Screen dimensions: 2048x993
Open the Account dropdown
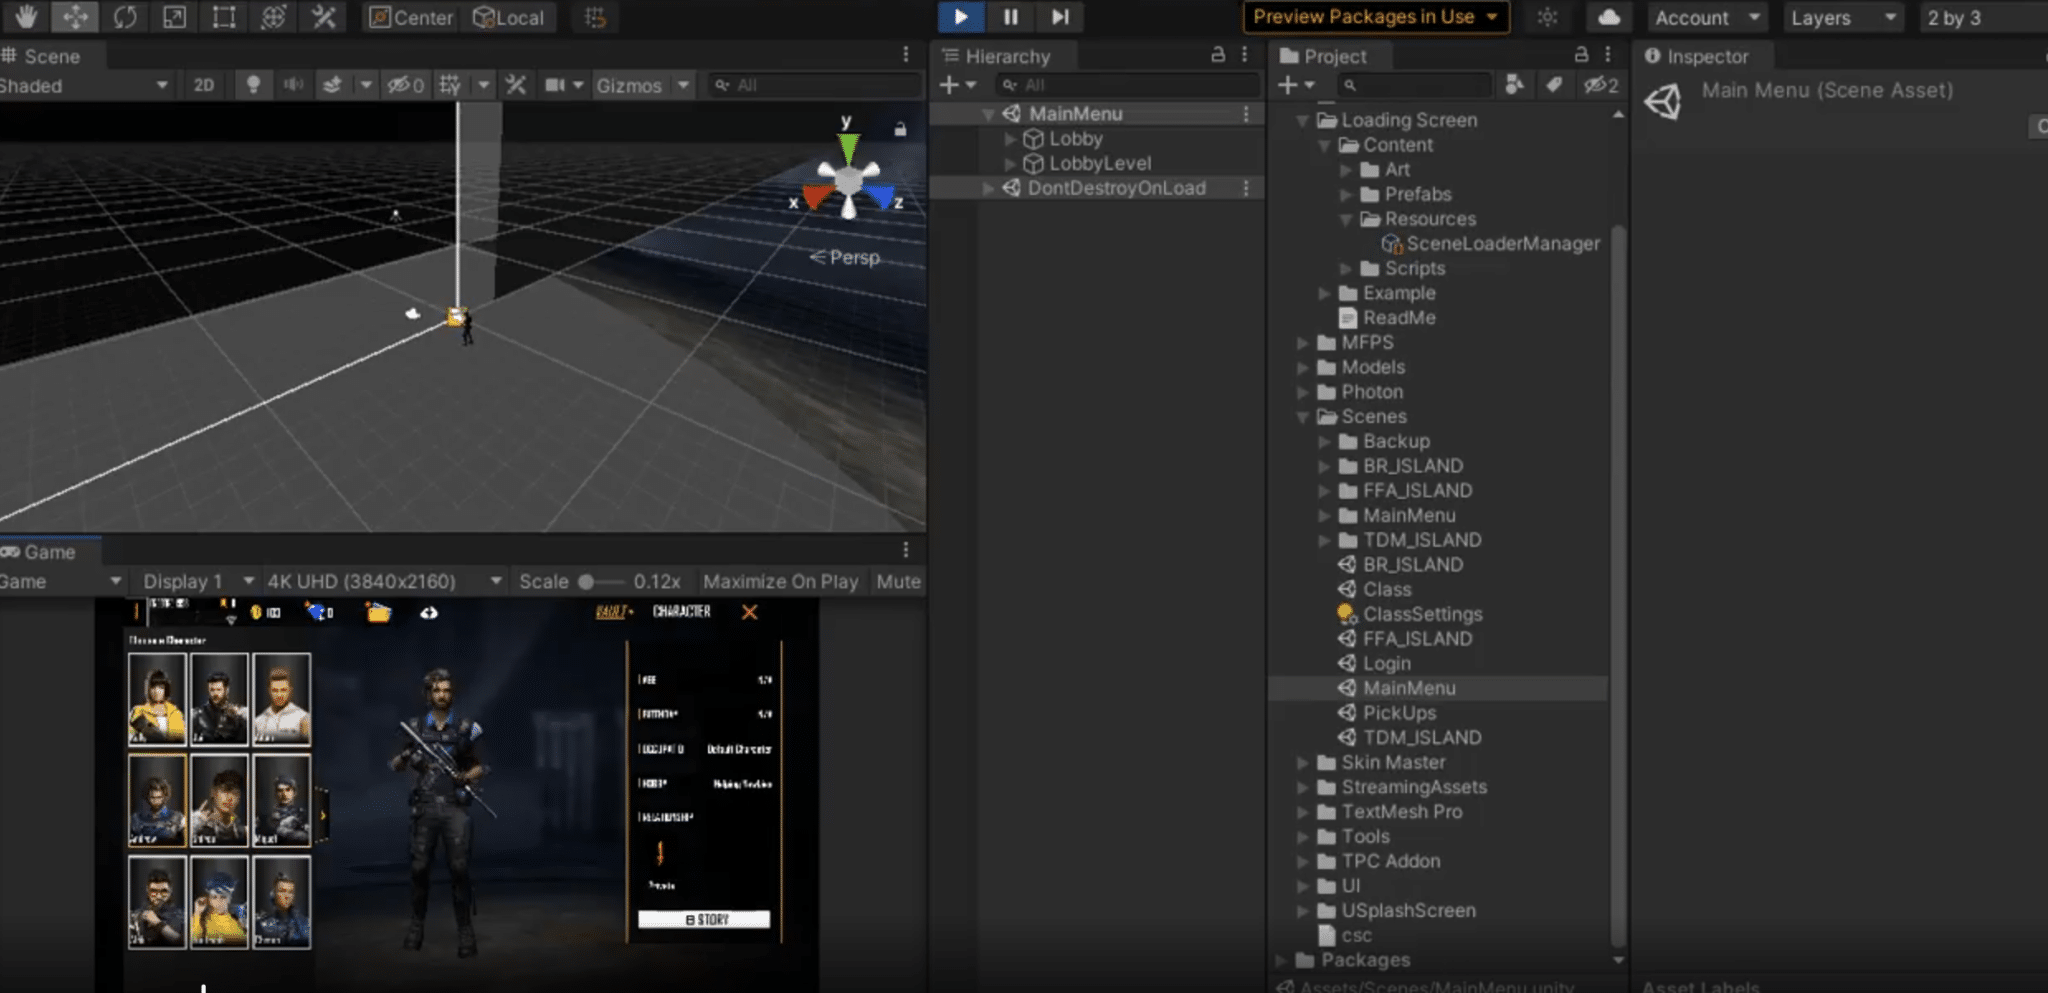point(1707,17)
